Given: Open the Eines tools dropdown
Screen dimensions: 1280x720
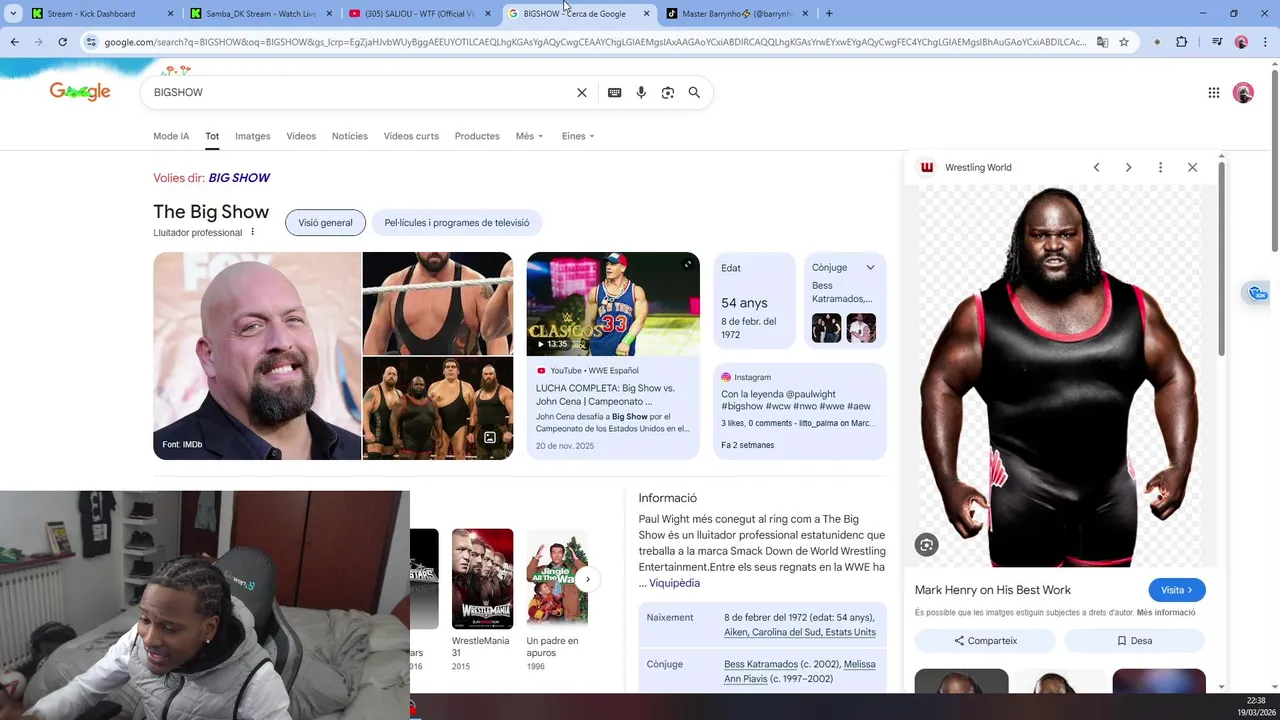Looking at the screenshot, I should [x=578, y=136].
